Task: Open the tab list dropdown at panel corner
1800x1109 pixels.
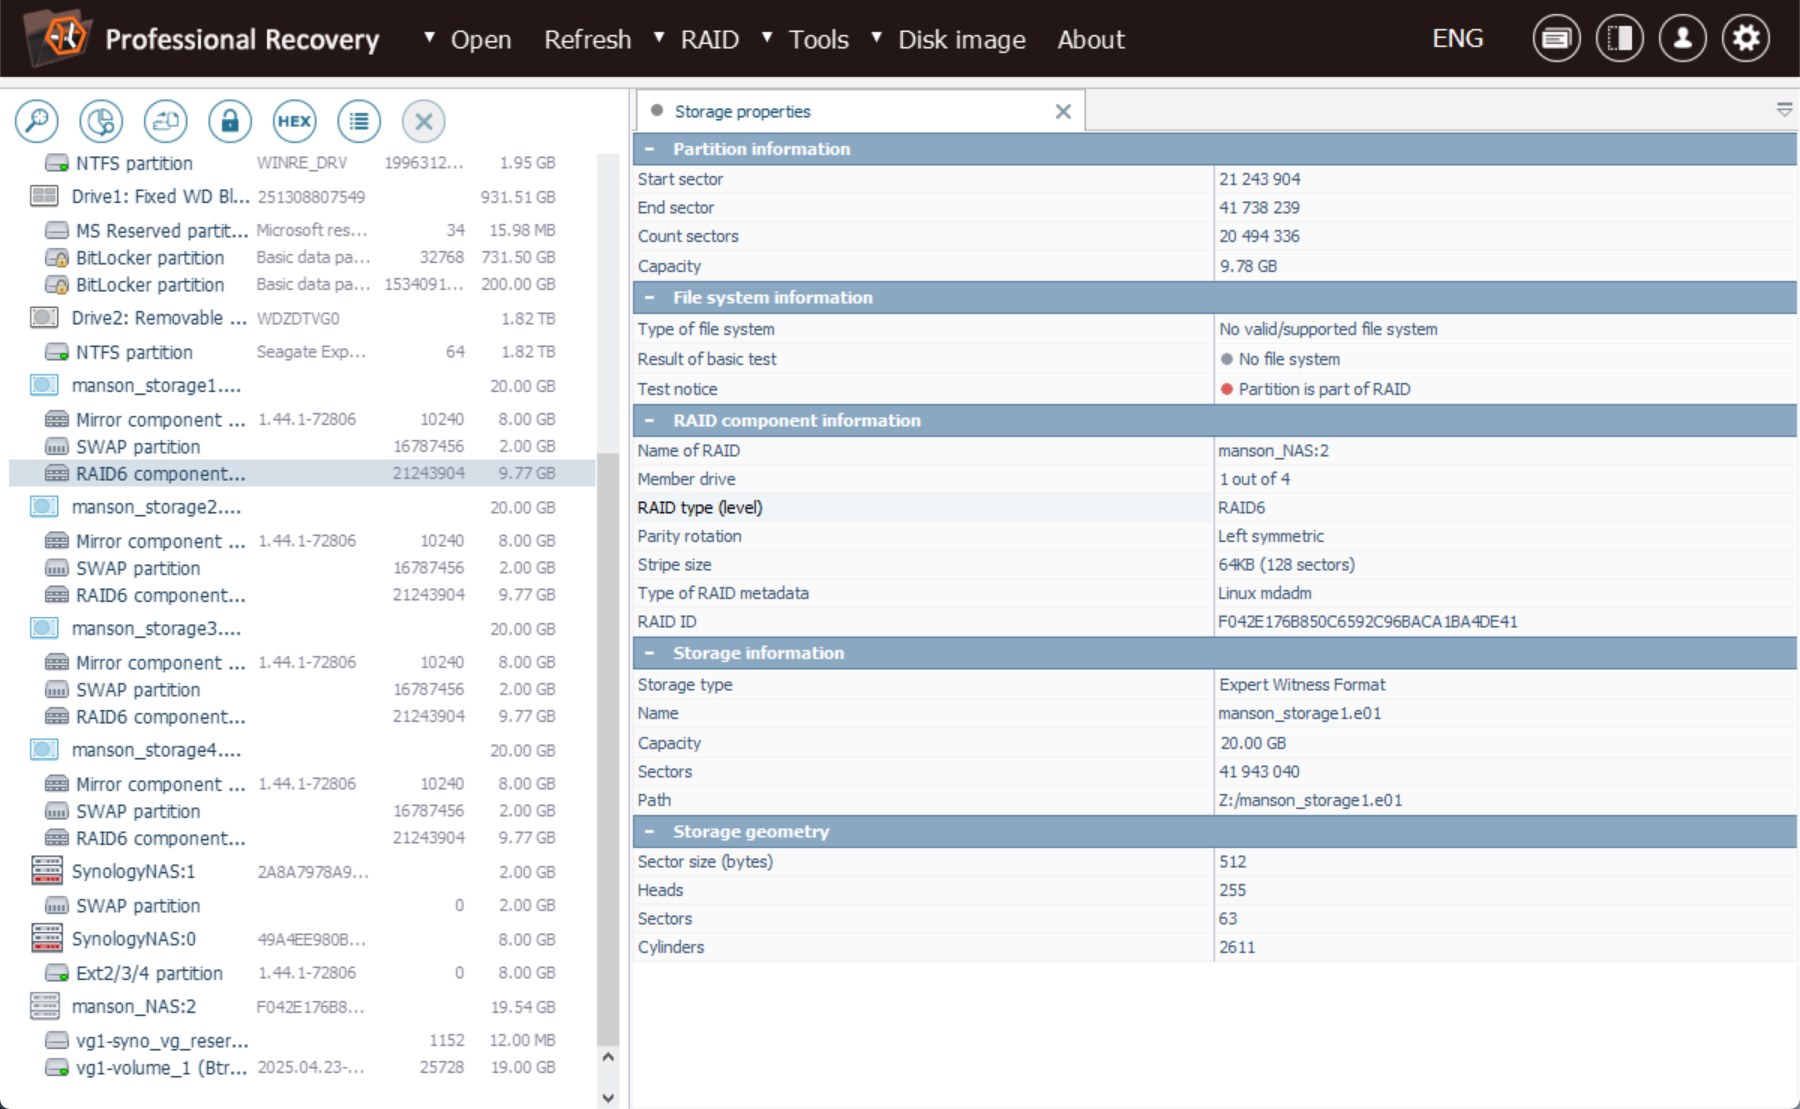Action: (1784, 110)
